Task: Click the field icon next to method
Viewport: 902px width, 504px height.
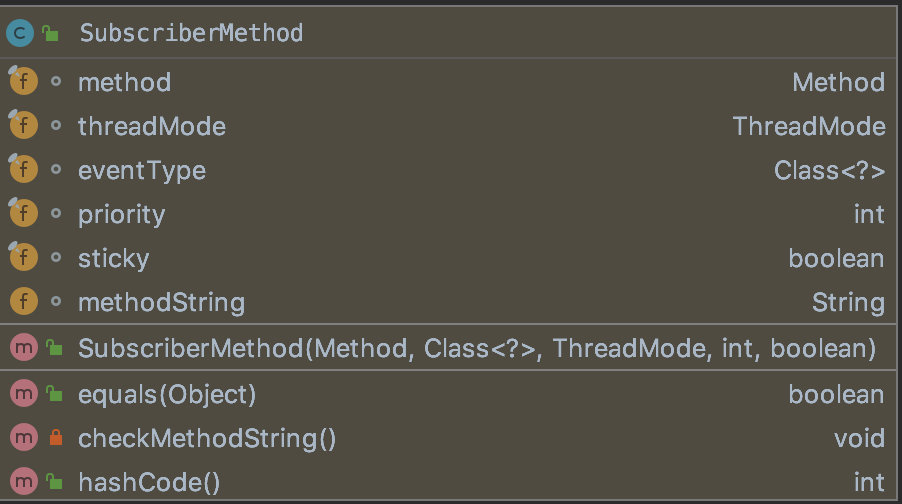Action: 22,82
